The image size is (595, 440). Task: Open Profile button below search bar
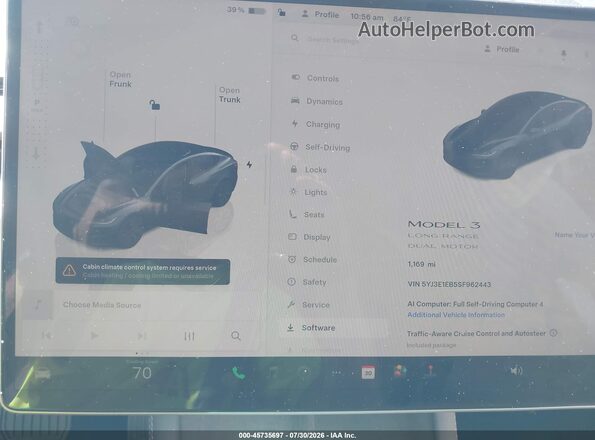click(502, 49)
